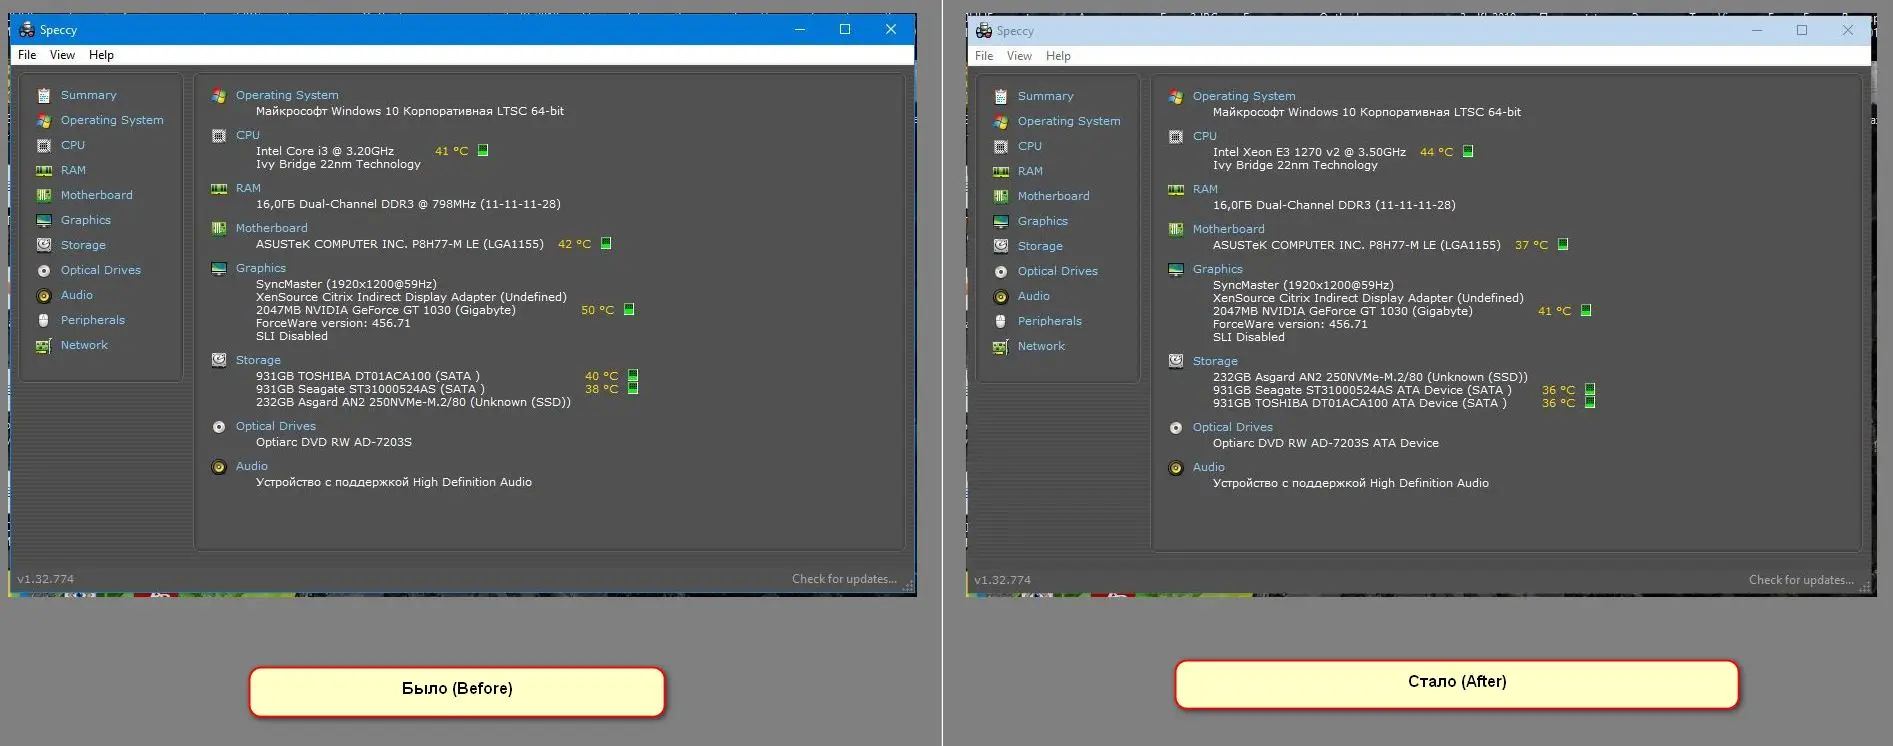Open View menu in Xeon Speccy window
Viewport: 1893px width, 746px height.
click(x=1019, y=56)
